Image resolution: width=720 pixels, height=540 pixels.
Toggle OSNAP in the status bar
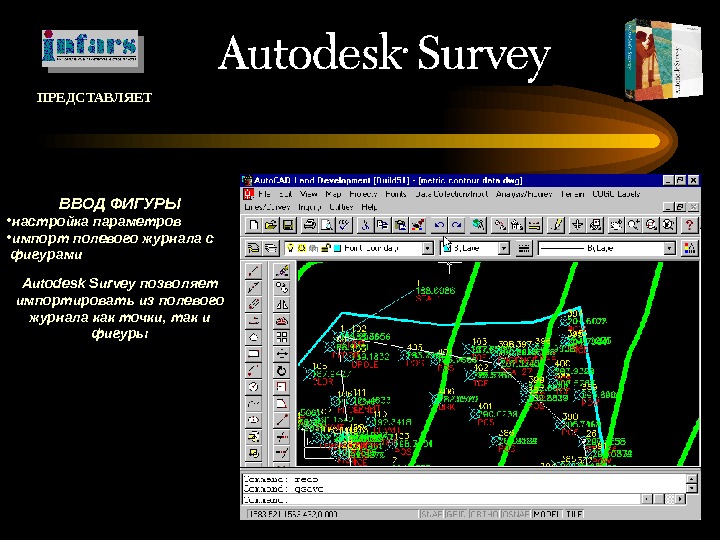(516, 514)
